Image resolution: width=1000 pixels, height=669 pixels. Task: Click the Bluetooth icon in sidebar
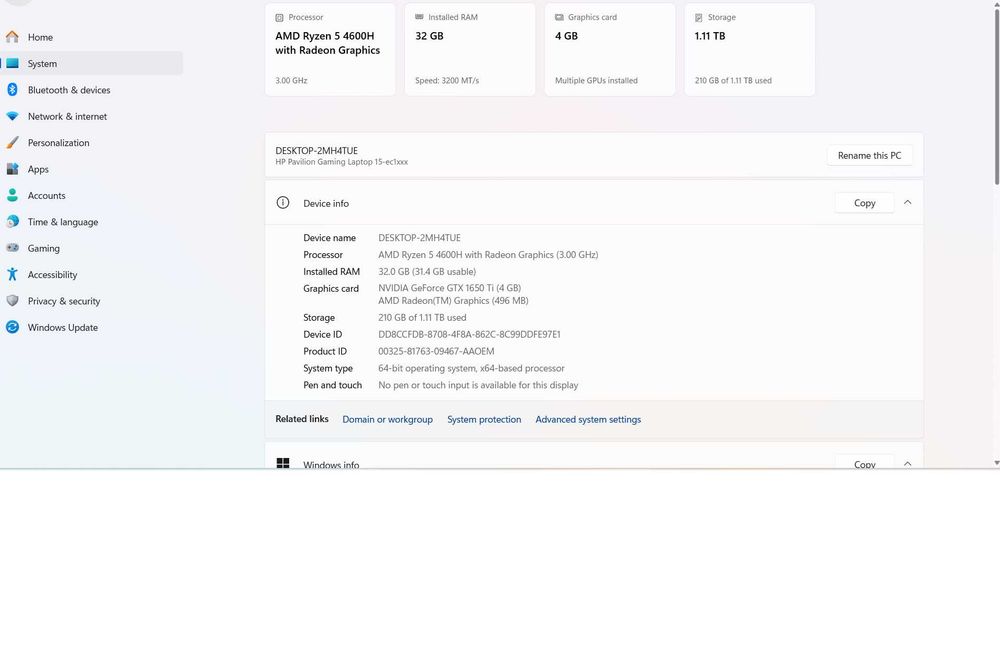click(x=12, y=90)
